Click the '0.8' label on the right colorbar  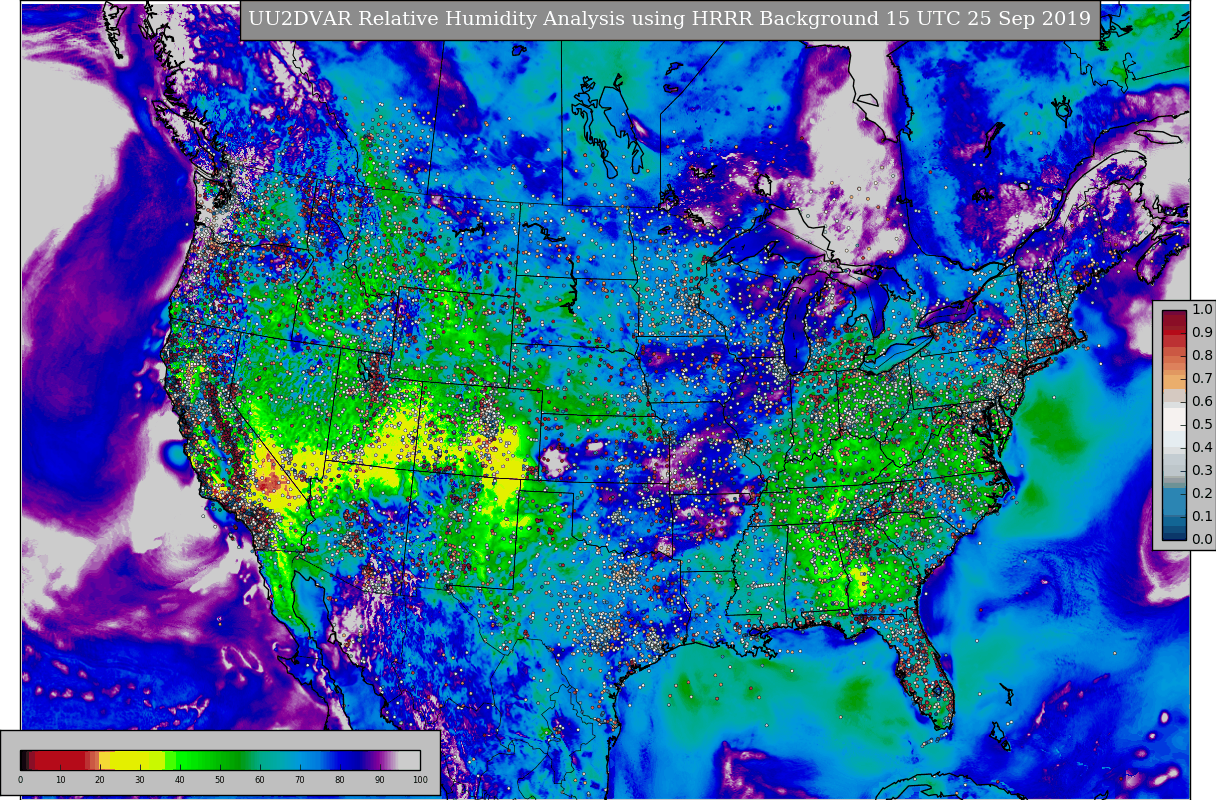pos(1202,356)
